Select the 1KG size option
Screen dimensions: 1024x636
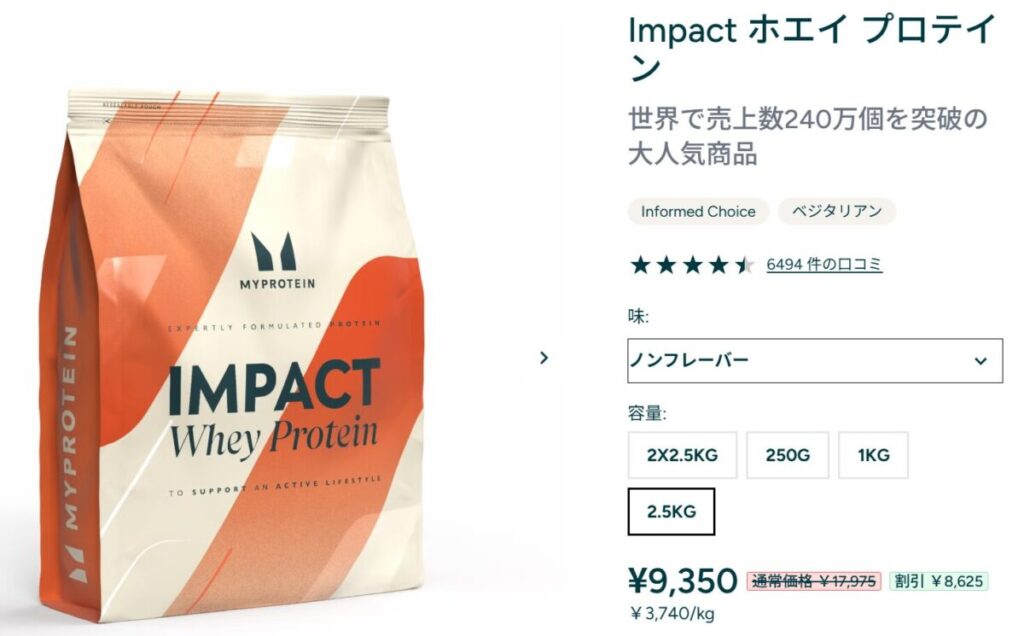point(873,455)
